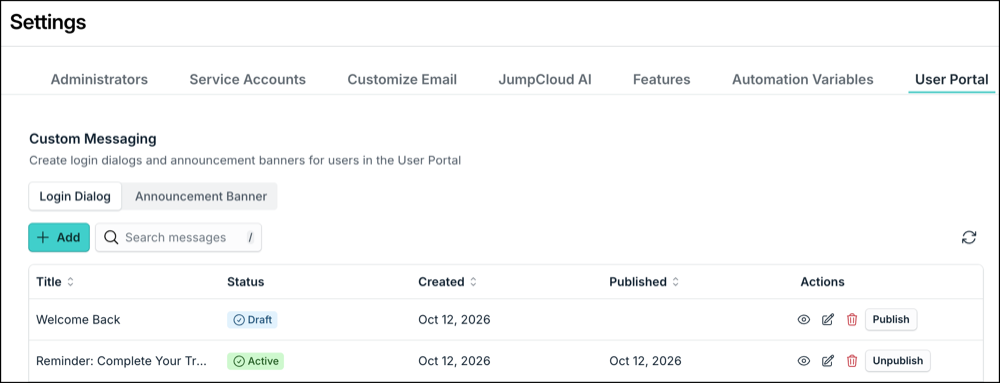
Task: Click the magnifier icon in search box
Action: pos(111,238)
